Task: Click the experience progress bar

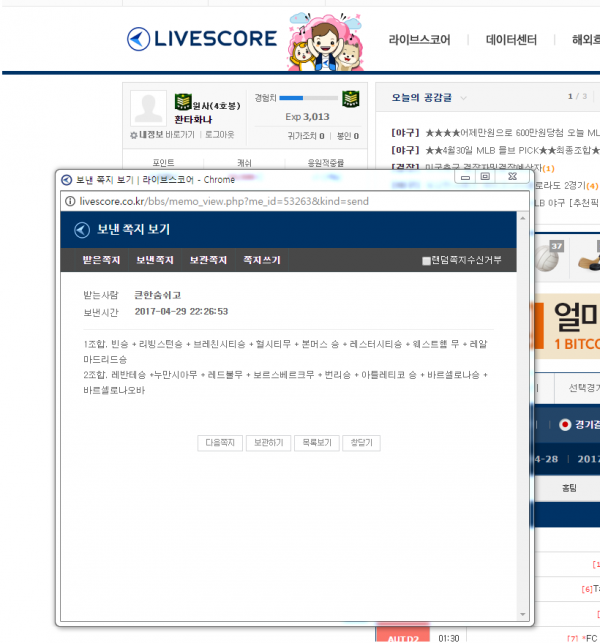Action: 308,98
